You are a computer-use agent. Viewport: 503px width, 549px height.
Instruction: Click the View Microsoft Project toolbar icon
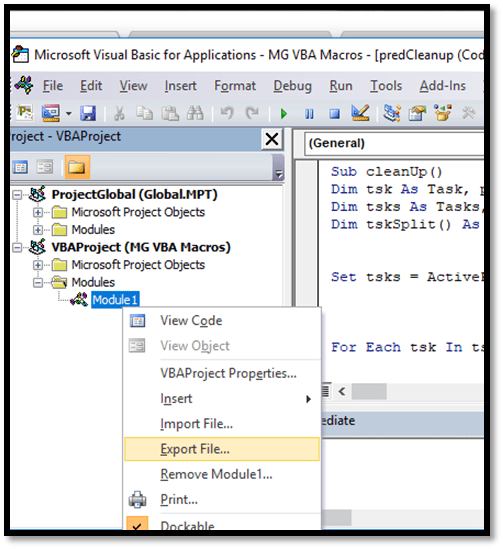(x=24, y=113)
